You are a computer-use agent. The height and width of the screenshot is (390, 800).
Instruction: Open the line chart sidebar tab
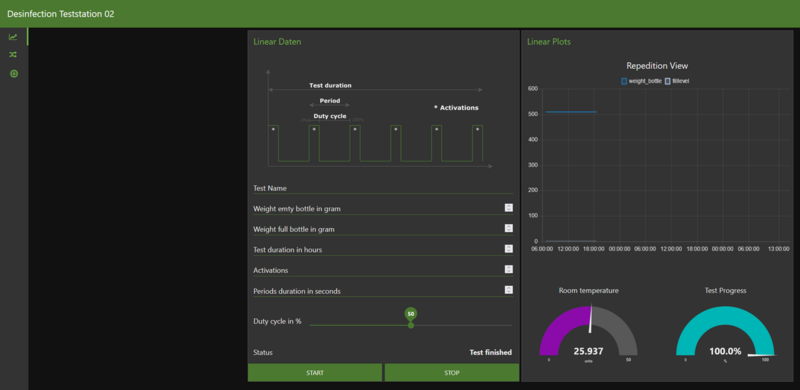pyautogui.click(x=13, y=37)
